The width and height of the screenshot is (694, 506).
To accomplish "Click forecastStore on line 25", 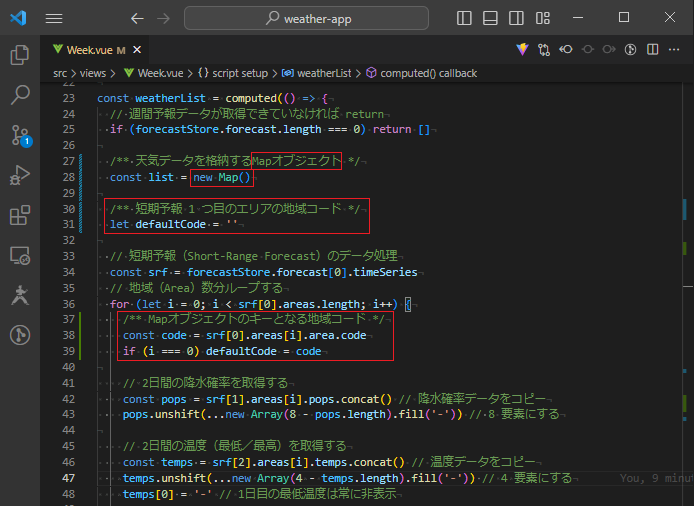I will click(x=177, y=129).
